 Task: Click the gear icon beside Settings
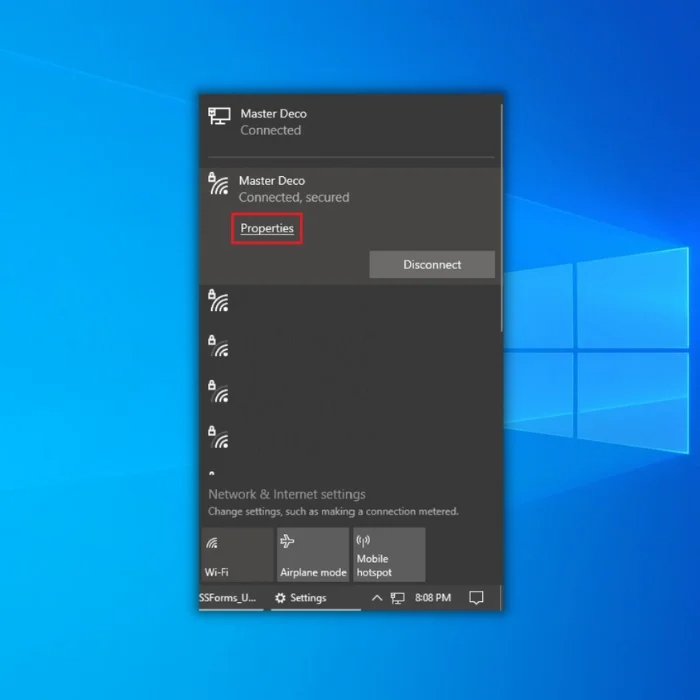tap(280, 598)
